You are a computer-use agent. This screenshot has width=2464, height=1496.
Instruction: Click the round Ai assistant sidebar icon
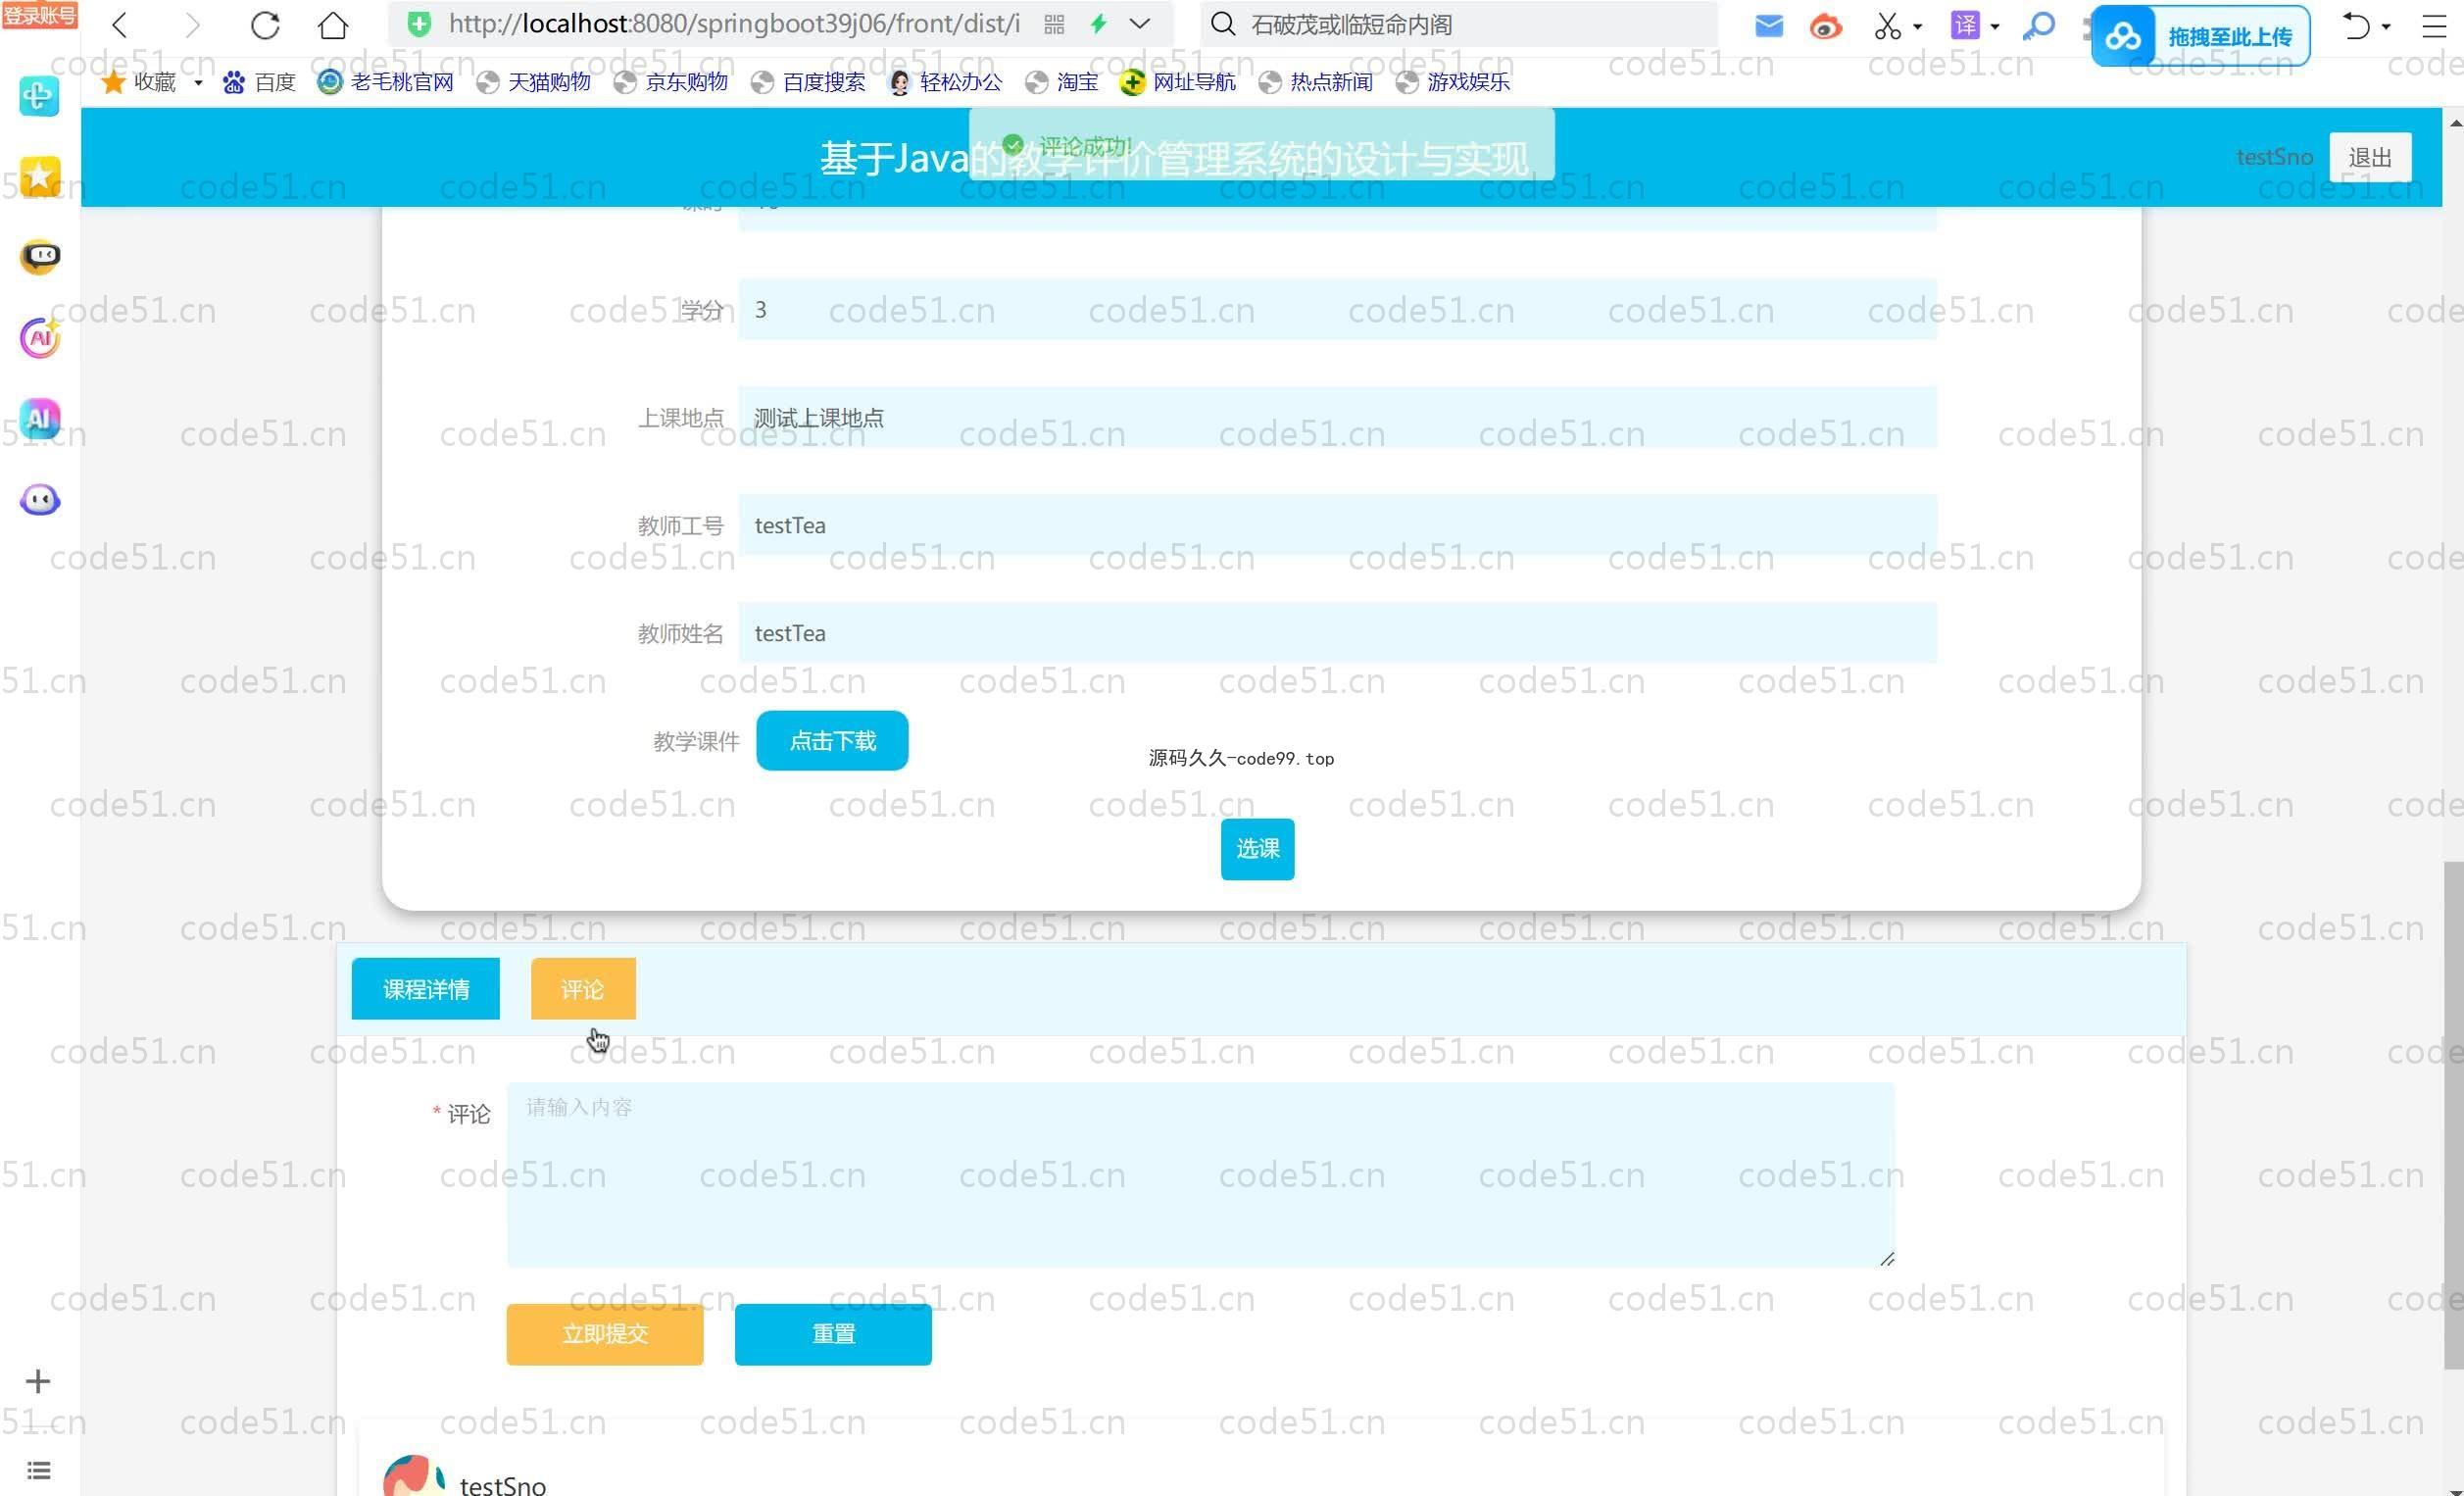pos(40,338)
